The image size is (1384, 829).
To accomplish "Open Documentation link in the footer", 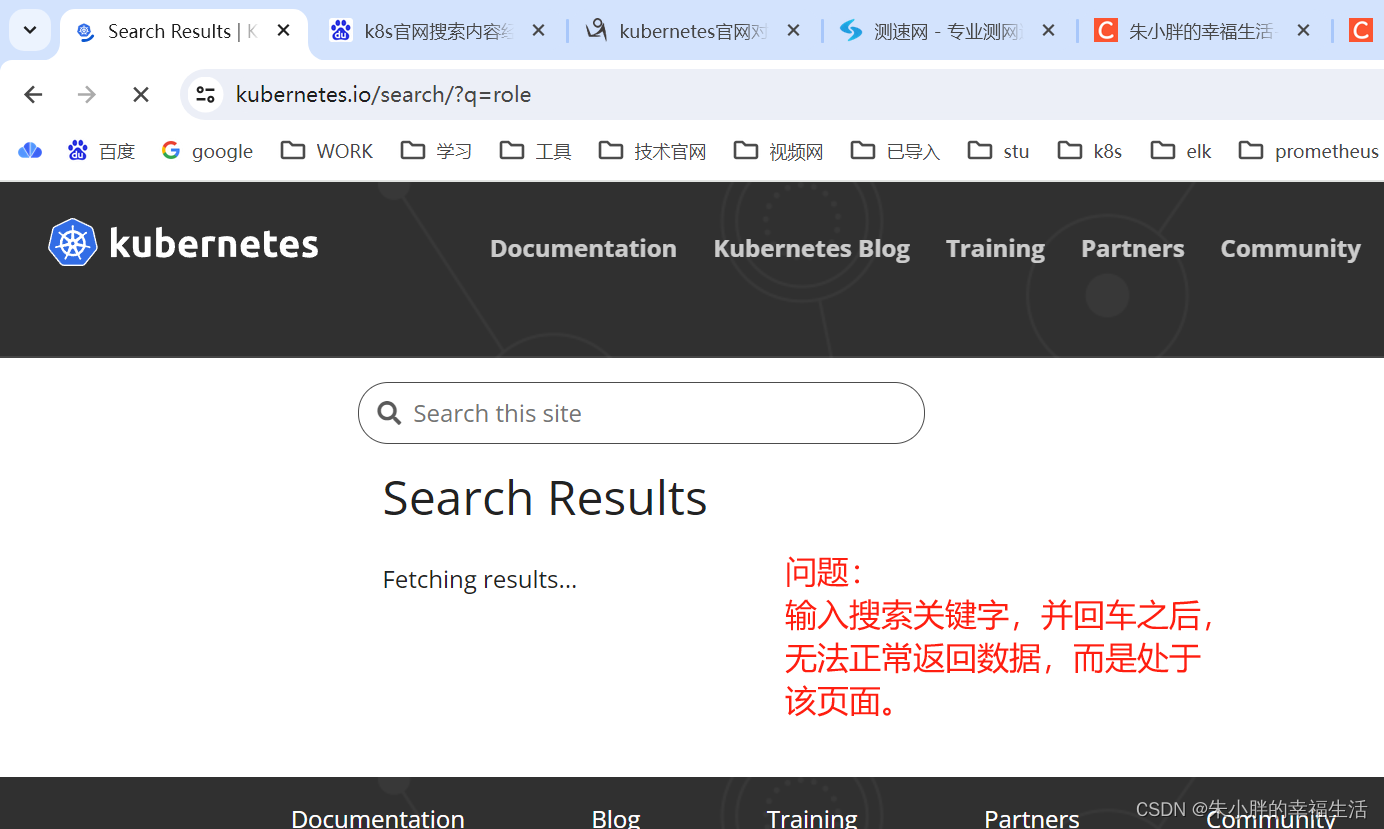I will pyautogui.click(x=378, y=818).
